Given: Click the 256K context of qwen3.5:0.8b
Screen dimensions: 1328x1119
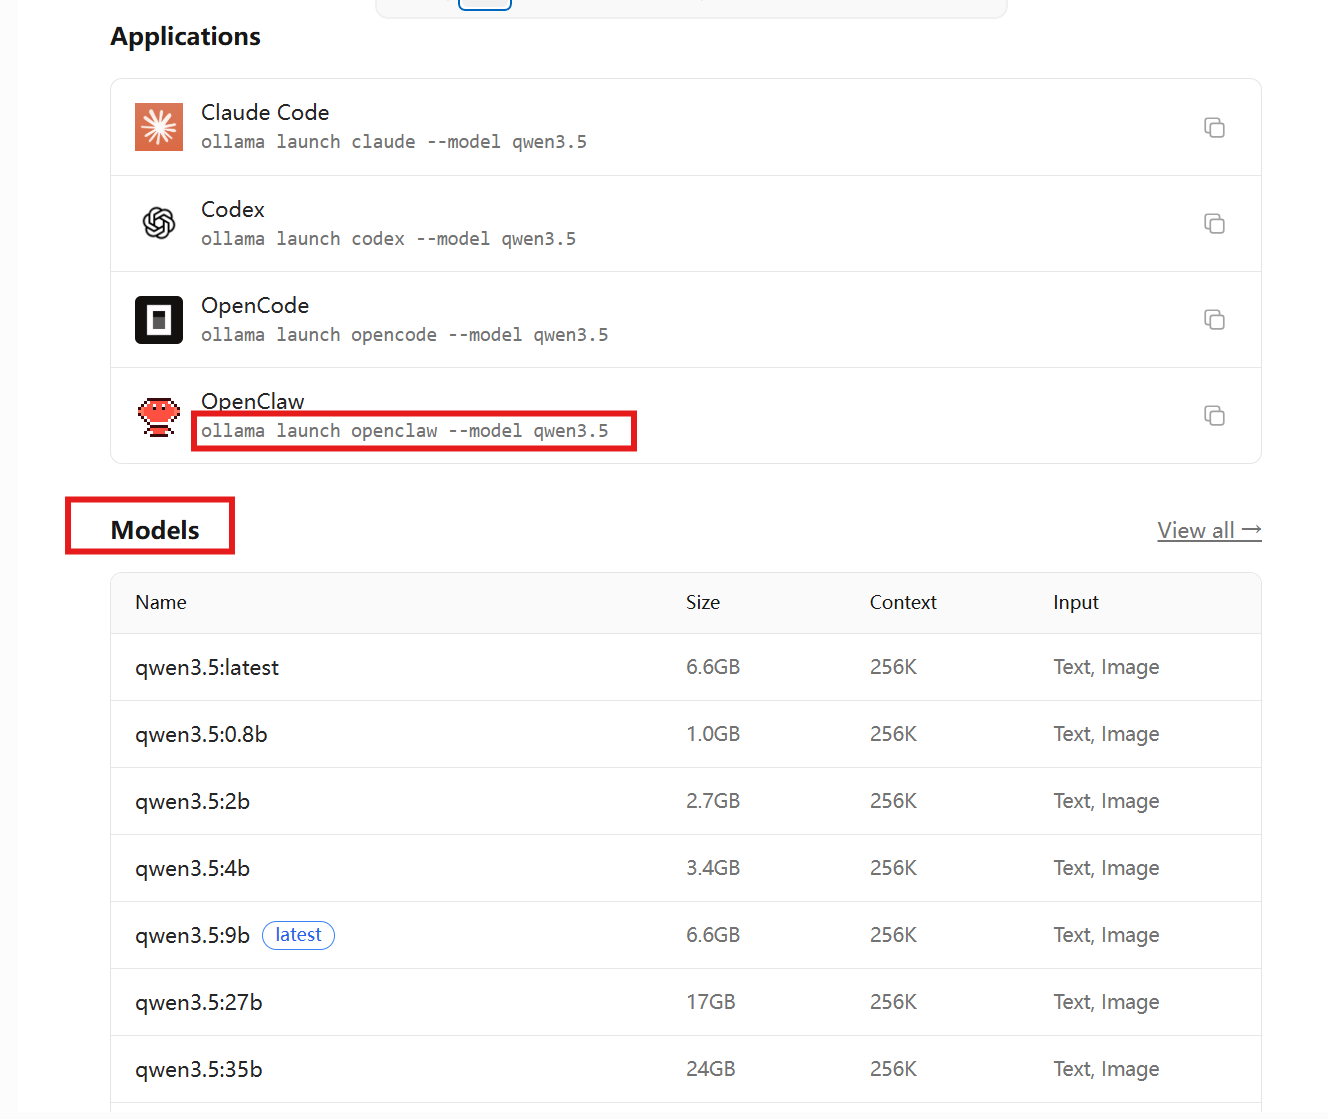Looking at the screenshot, I should point(893,734).
